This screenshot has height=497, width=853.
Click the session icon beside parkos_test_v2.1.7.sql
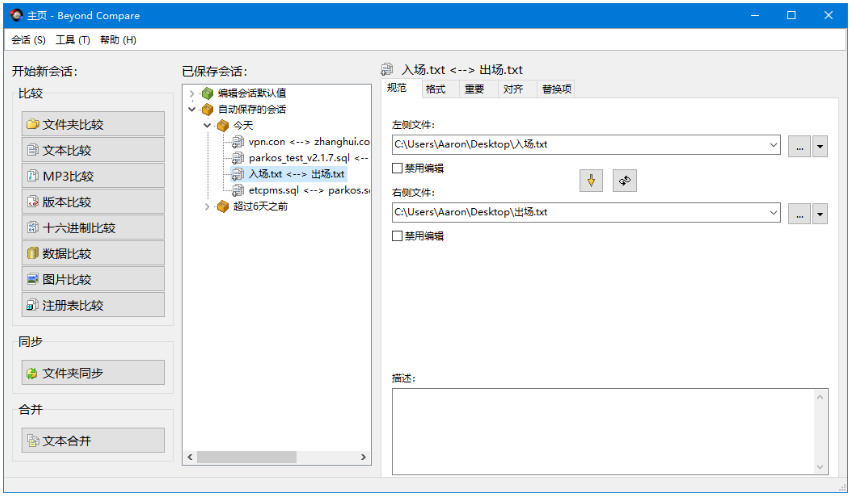tap(238, 158)
